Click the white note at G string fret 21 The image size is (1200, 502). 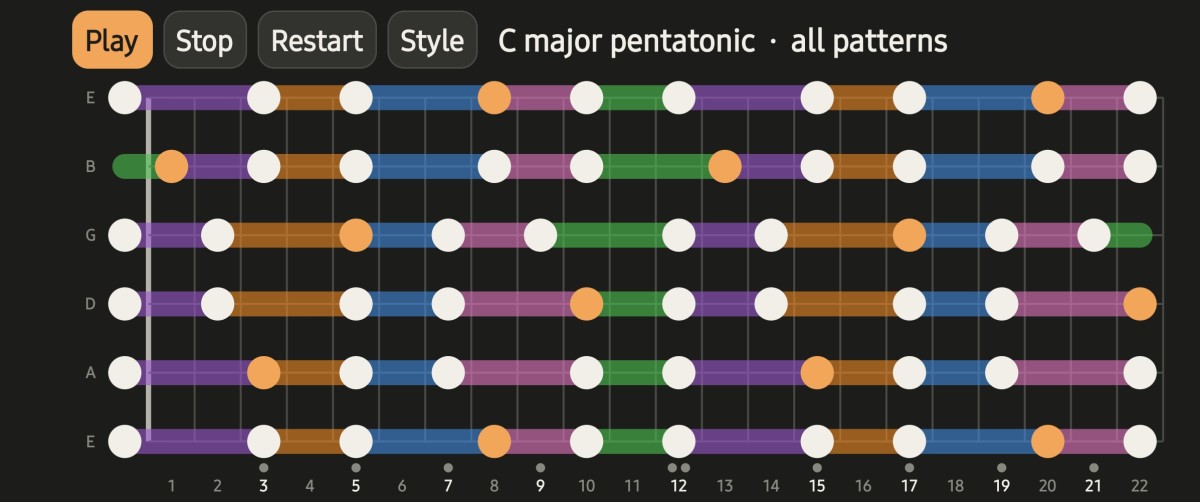1094,235
